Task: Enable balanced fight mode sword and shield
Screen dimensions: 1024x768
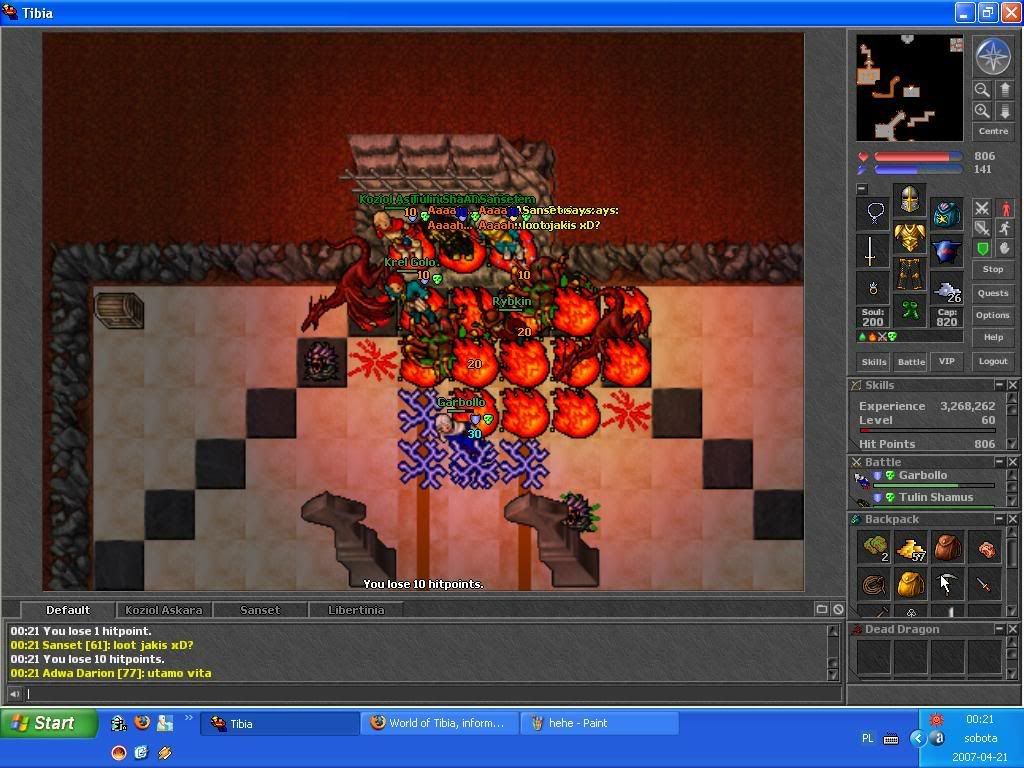Action: pyautogui.click(x=982, y=229)
